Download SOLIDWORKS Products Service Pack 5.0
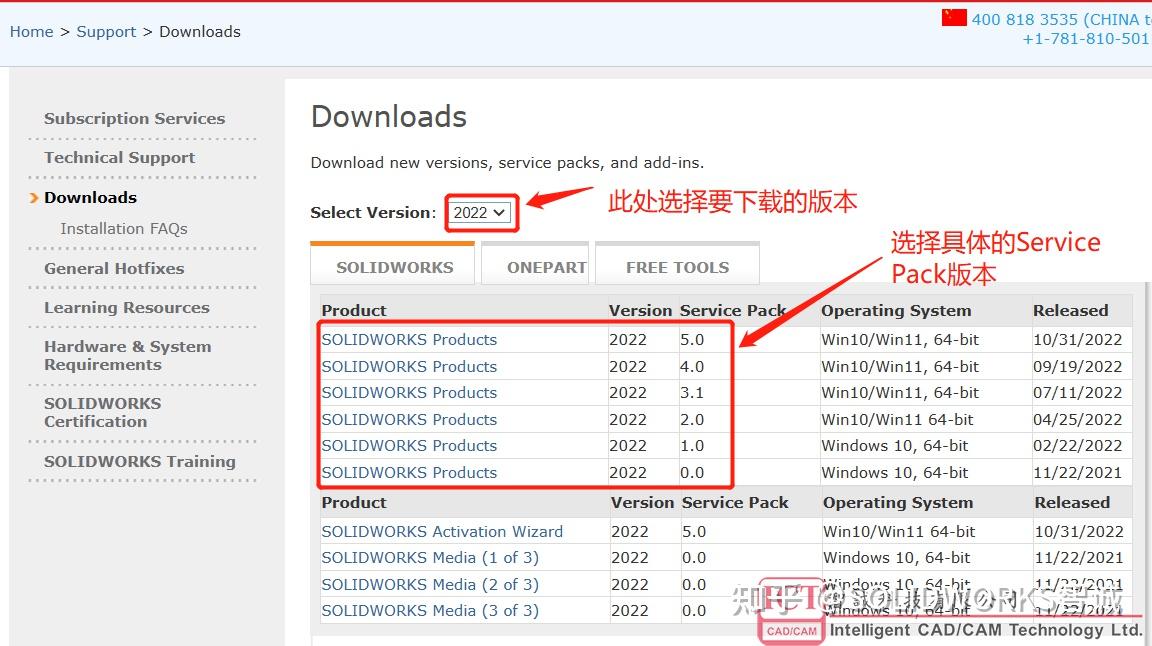The width and height of the screenshot is (1152, 646). click(x=409, y=339)
